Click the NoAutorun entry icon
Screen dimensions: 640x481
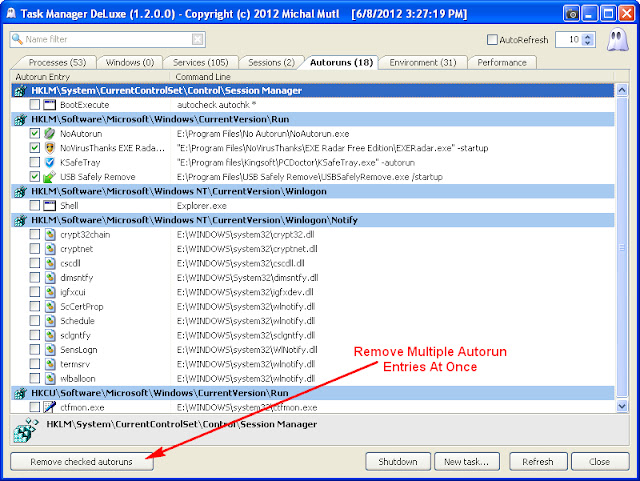(49, 134)
